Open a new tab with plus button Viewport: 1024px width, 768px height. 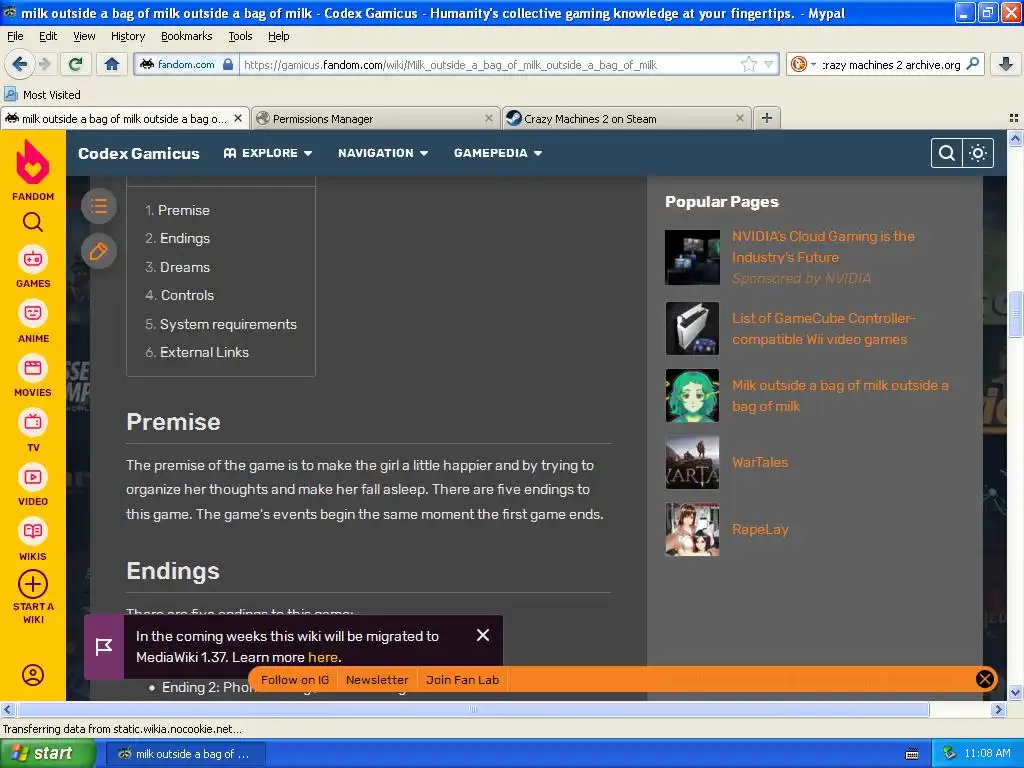[767, 118]
